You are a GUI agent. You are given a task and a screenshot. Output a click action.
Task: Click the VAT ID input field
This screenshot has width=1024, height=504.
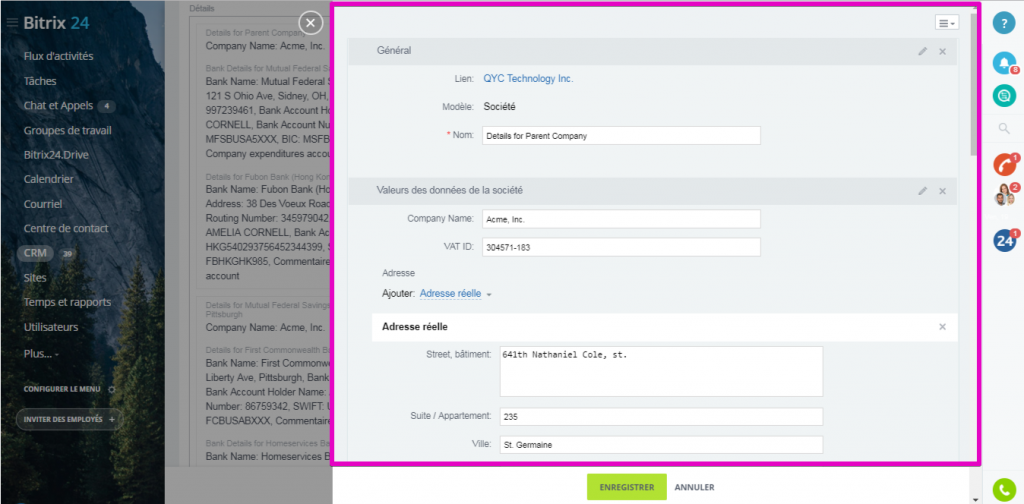(622, 247)
